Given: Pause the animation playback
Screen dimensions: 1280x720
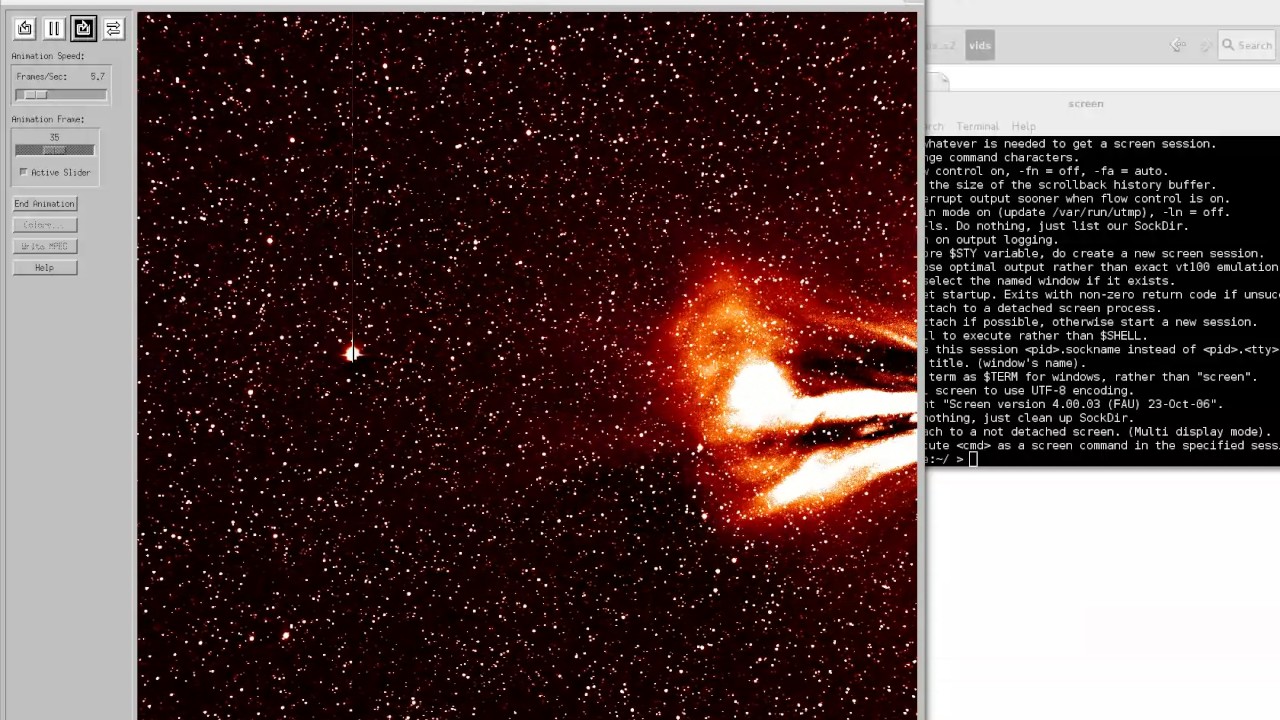Looking at the screenshot, I should click(x=54, y=29).
